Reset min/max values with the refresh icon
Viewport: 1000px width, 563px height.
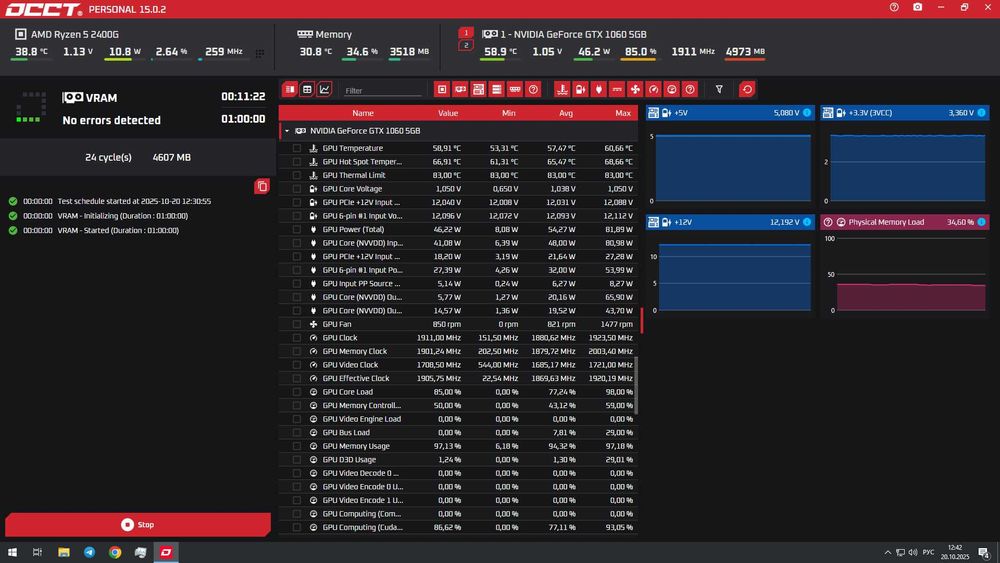point(747,89)
